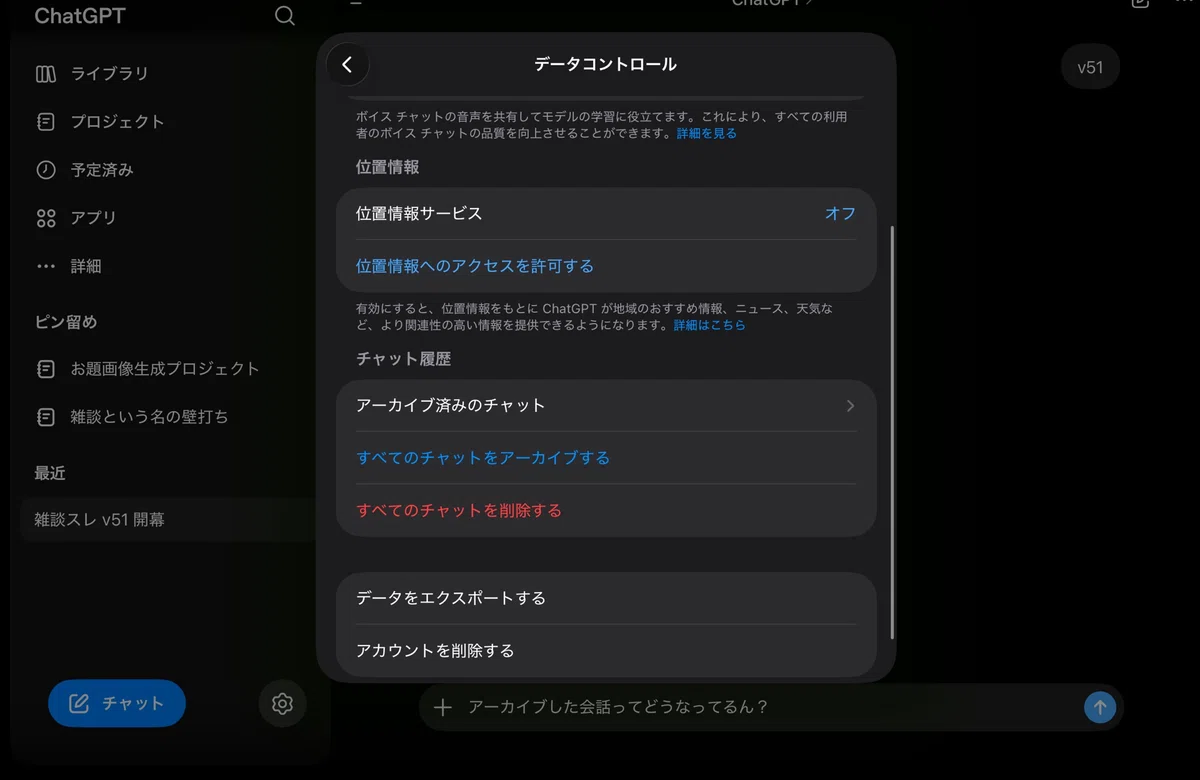Image resolution: width=1200 pixels, height=780 pixels.
Task: Go back with the dialog's arrow button
Action: [347, 65]
